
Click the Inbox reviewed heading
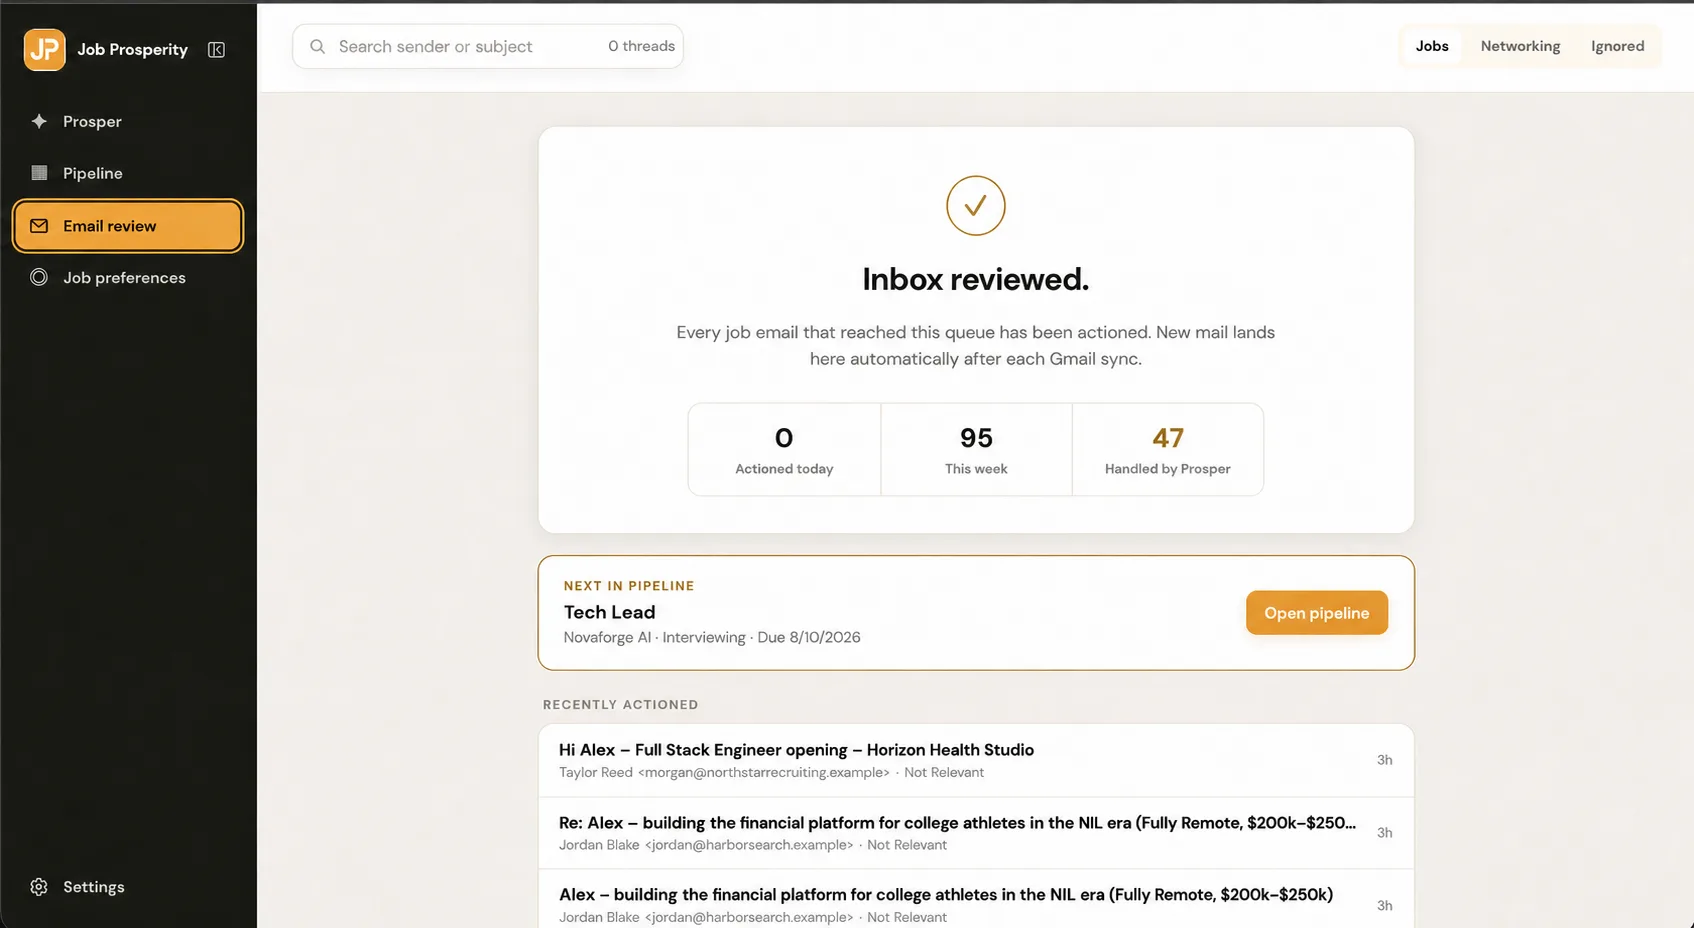click(976, 279)
